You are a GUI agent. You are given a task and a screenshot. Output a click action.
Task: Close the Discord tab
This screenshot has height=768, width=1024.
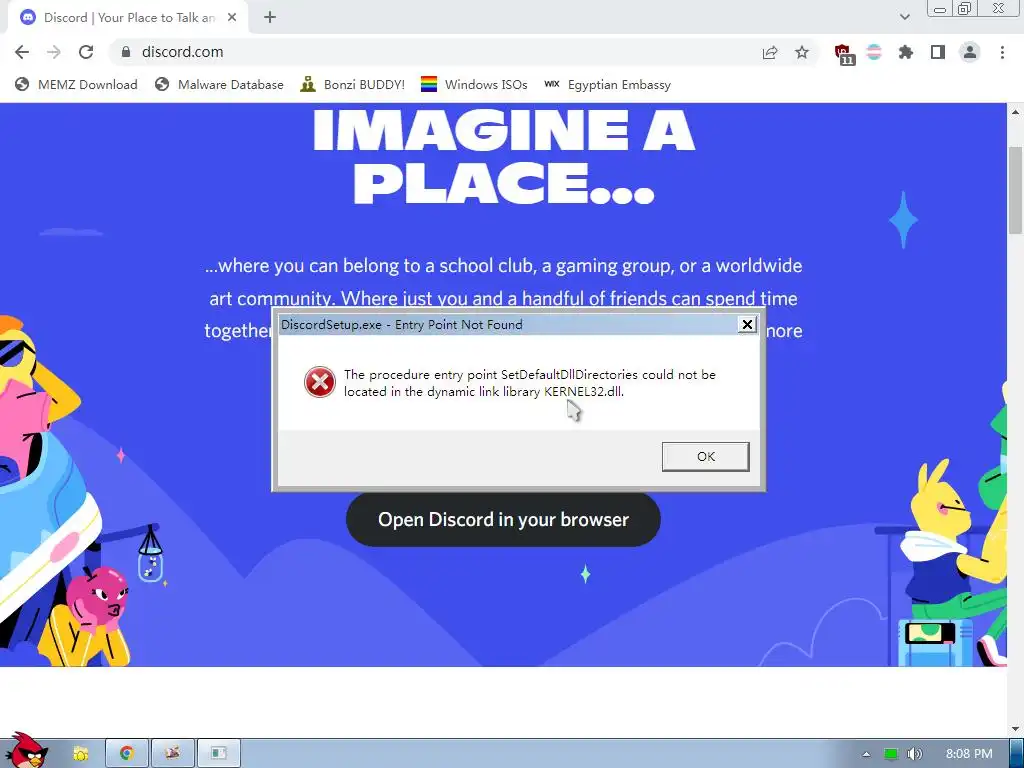pos(232,18)
